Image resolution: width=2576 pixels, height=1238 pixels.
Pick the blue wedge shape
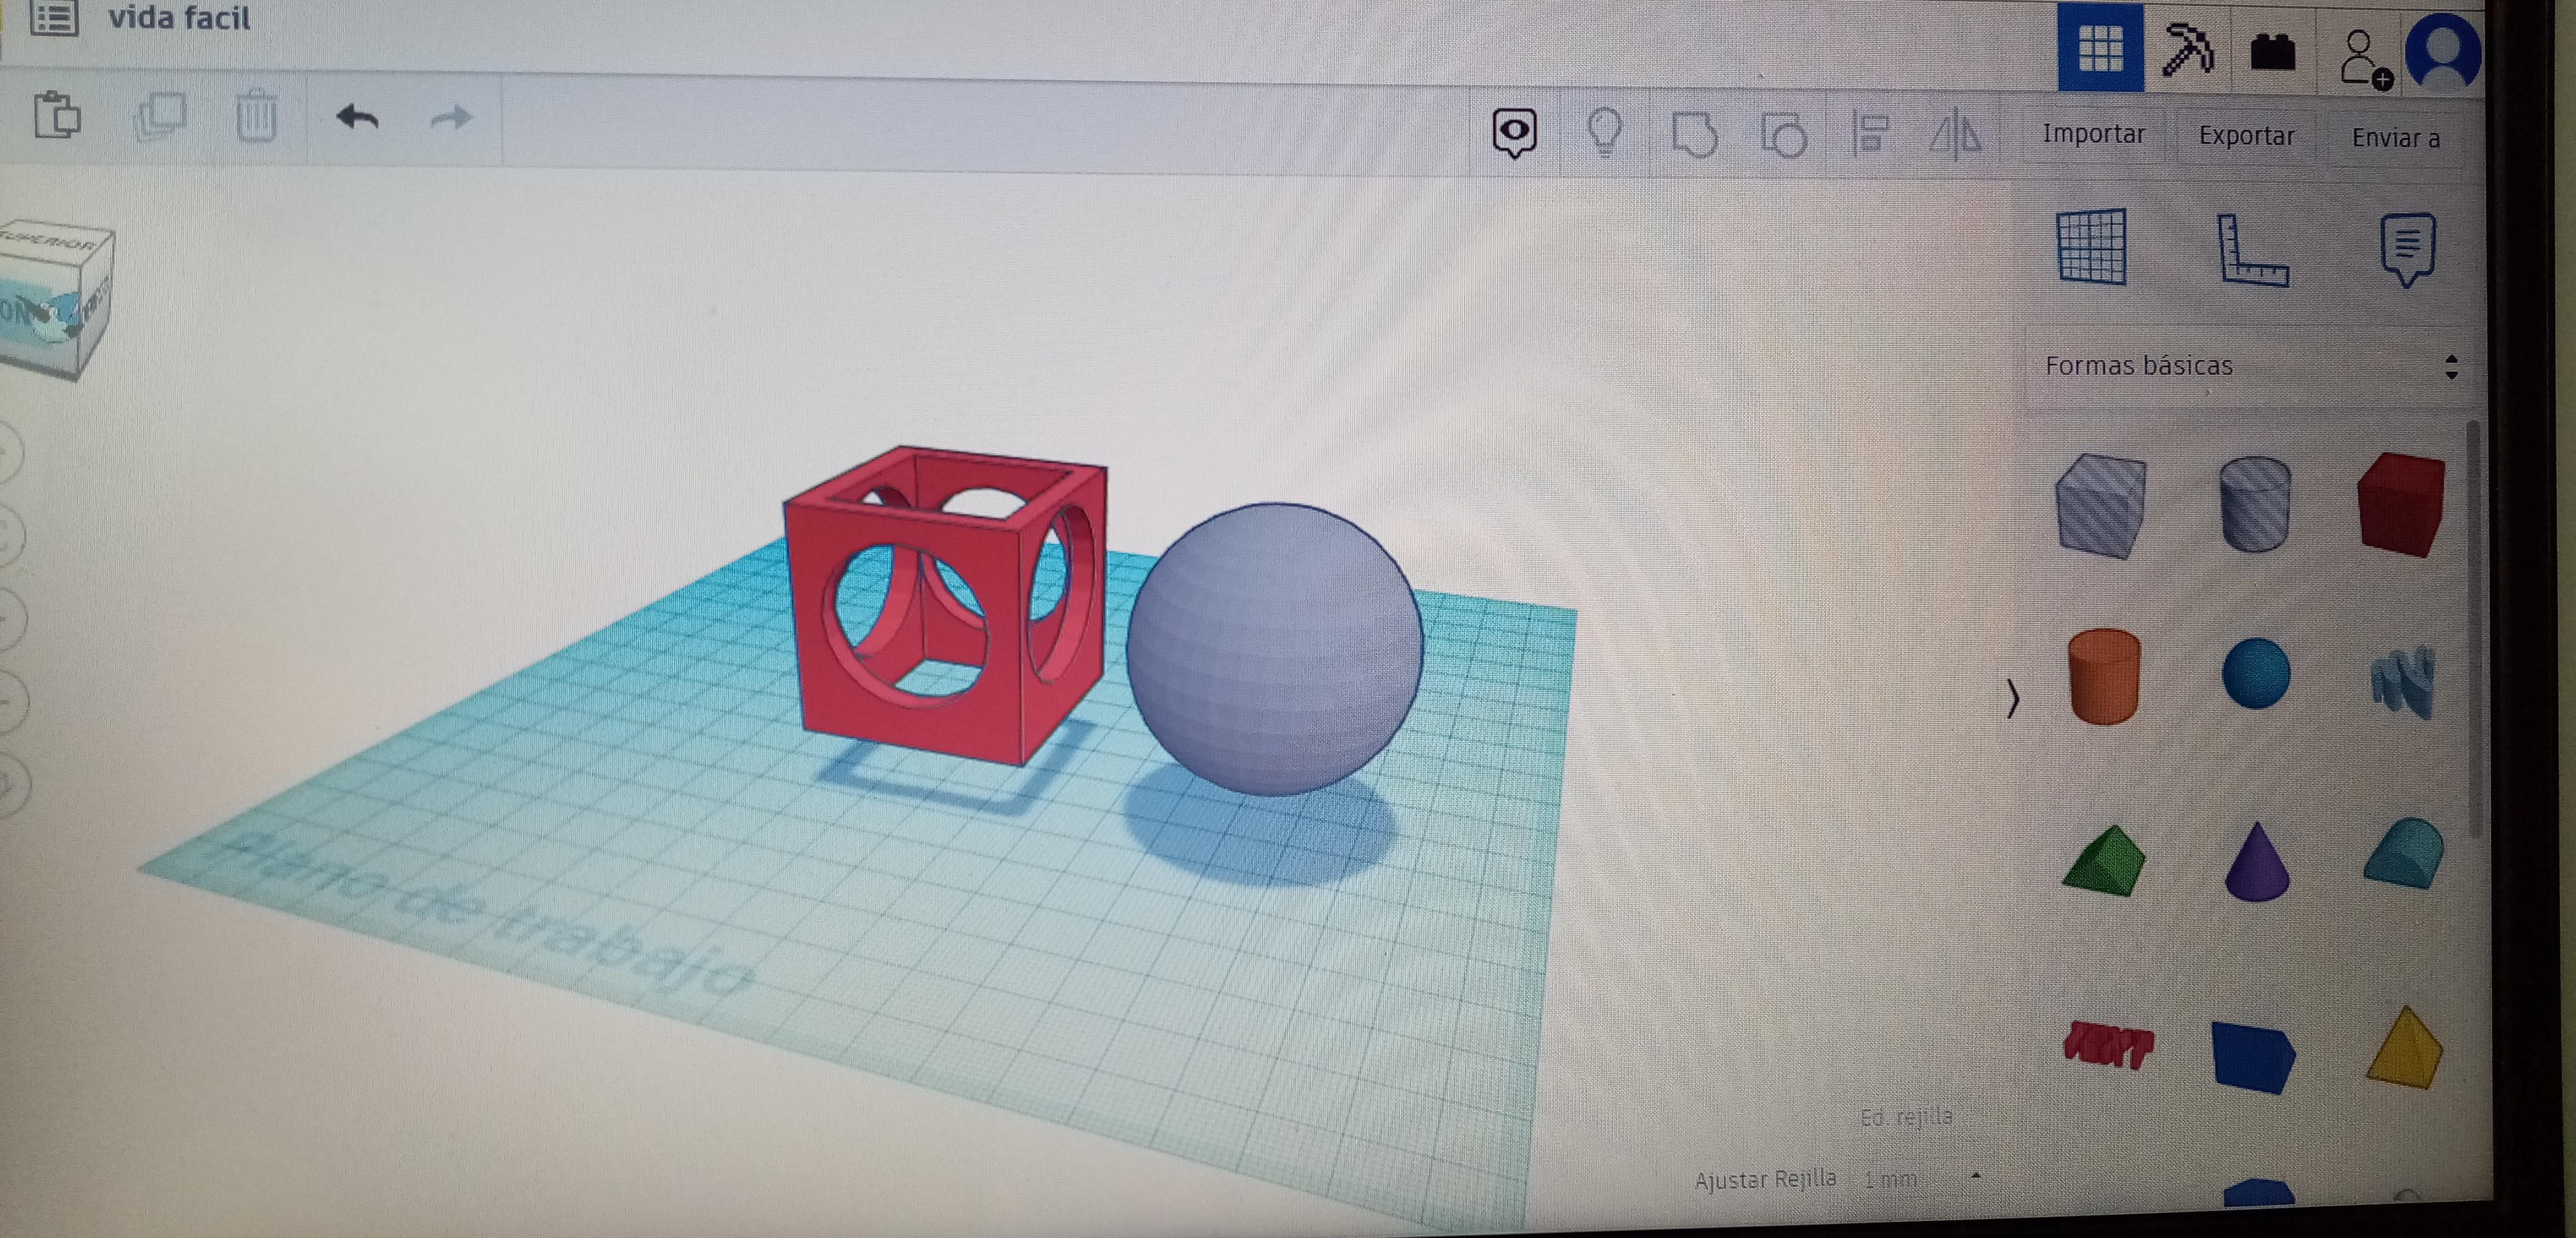[2253, 1056]
